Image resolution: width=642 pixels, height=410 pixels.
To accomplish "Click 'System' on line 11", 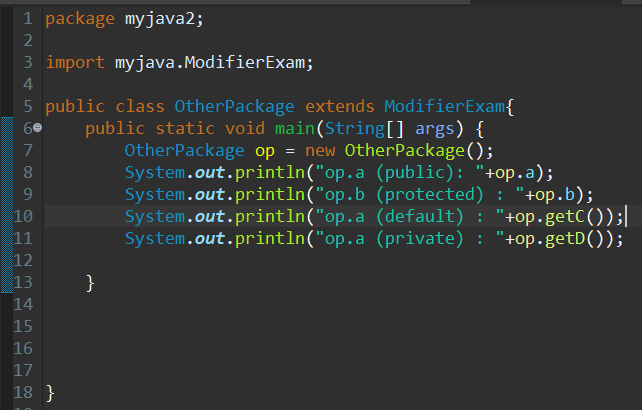I will pos(155,238).
